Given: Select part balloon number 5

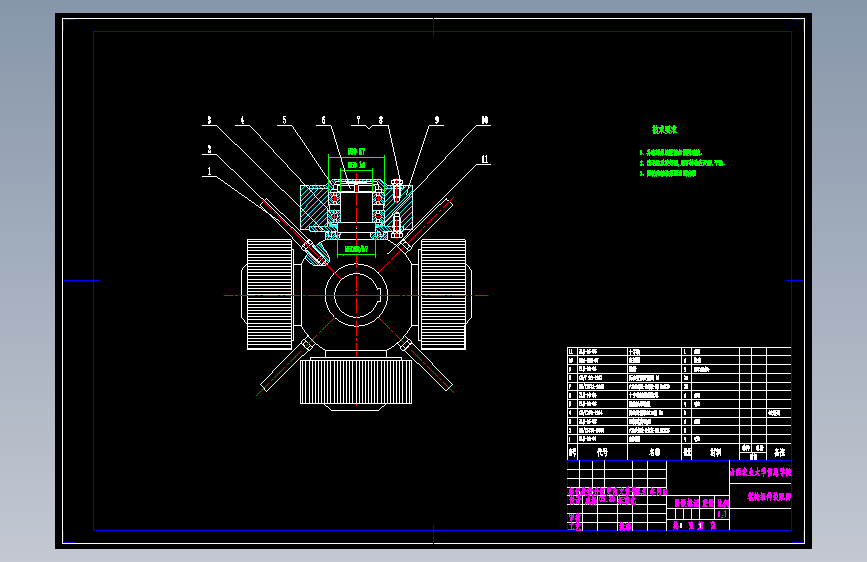Looking at the screenshot, I should [284, 120].
